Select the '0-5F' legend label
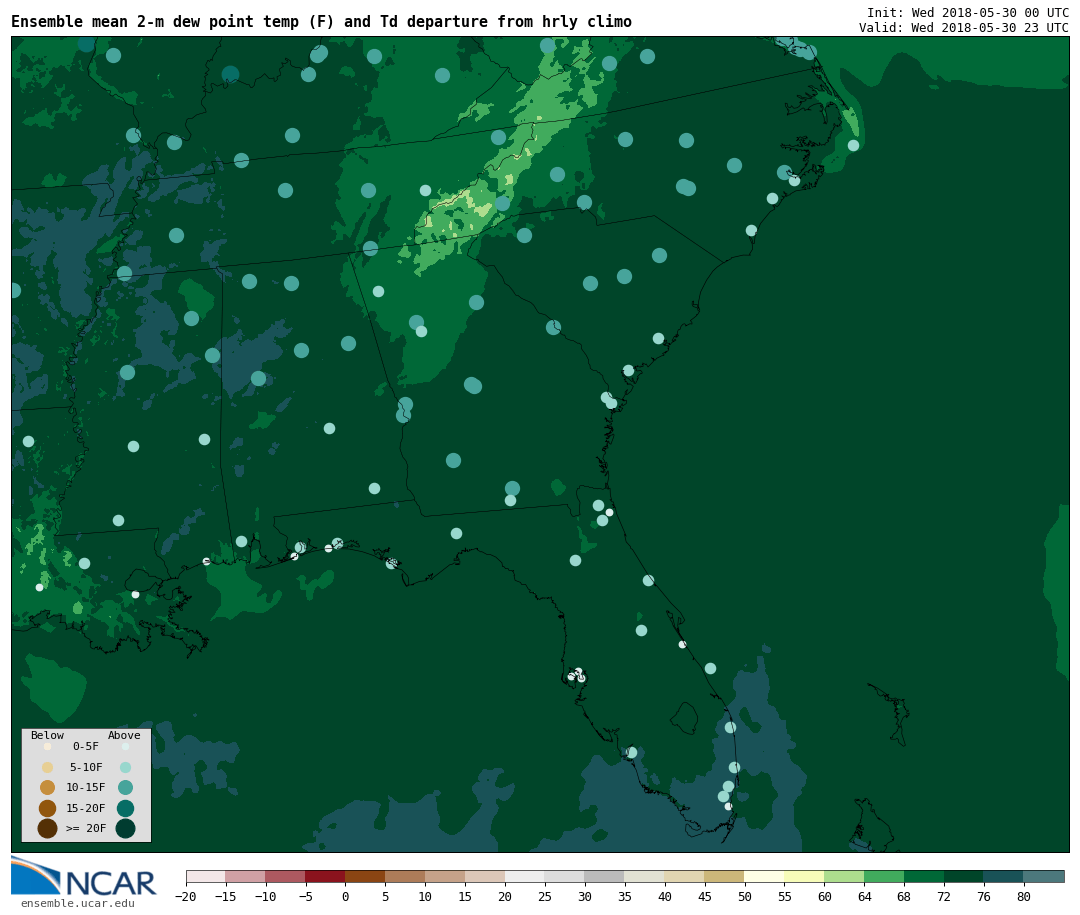The image size is (1080, 915). tap(86, 747)
